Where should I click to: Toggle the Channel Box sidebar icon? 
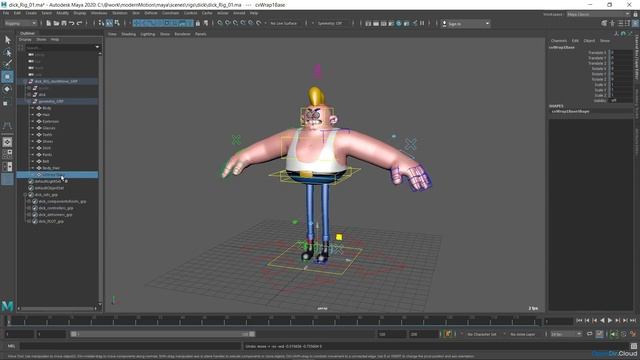(635, 23)
